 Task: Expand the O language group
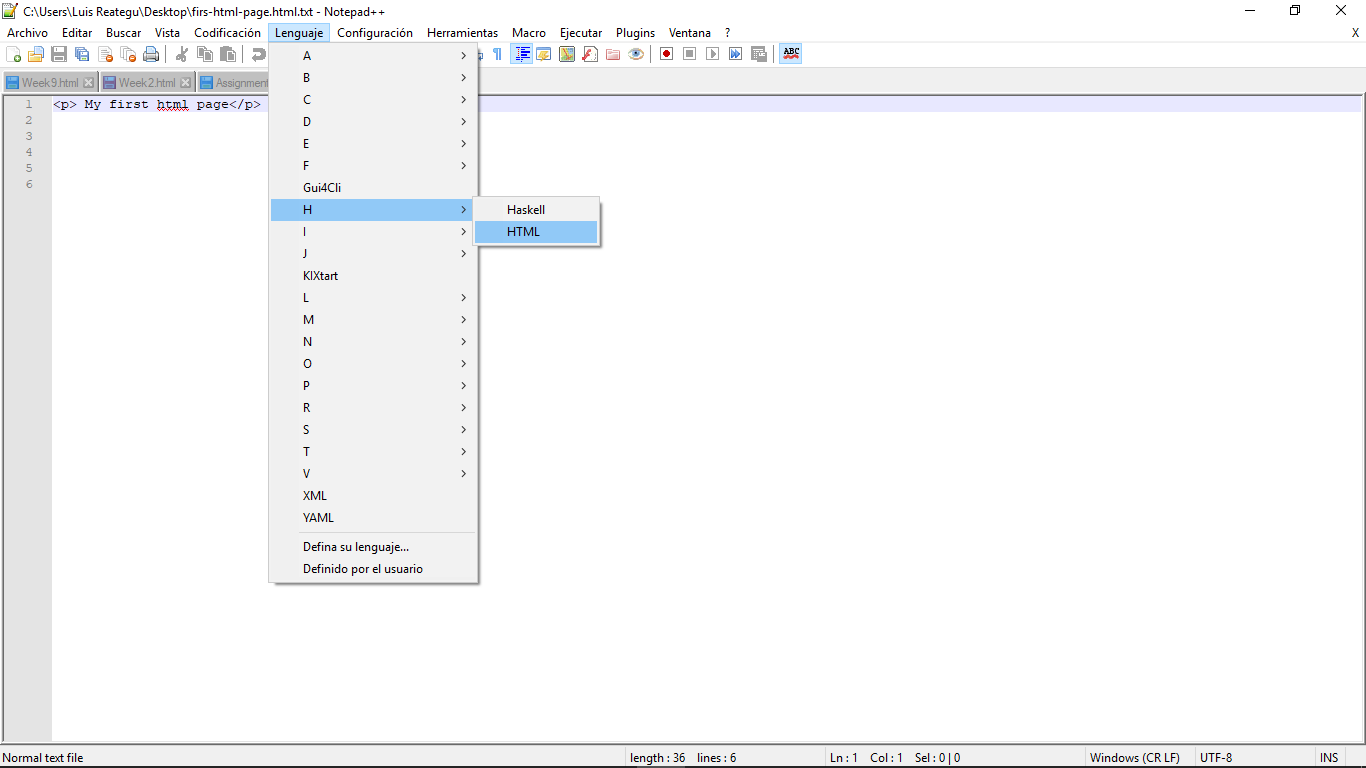[374, 364]
